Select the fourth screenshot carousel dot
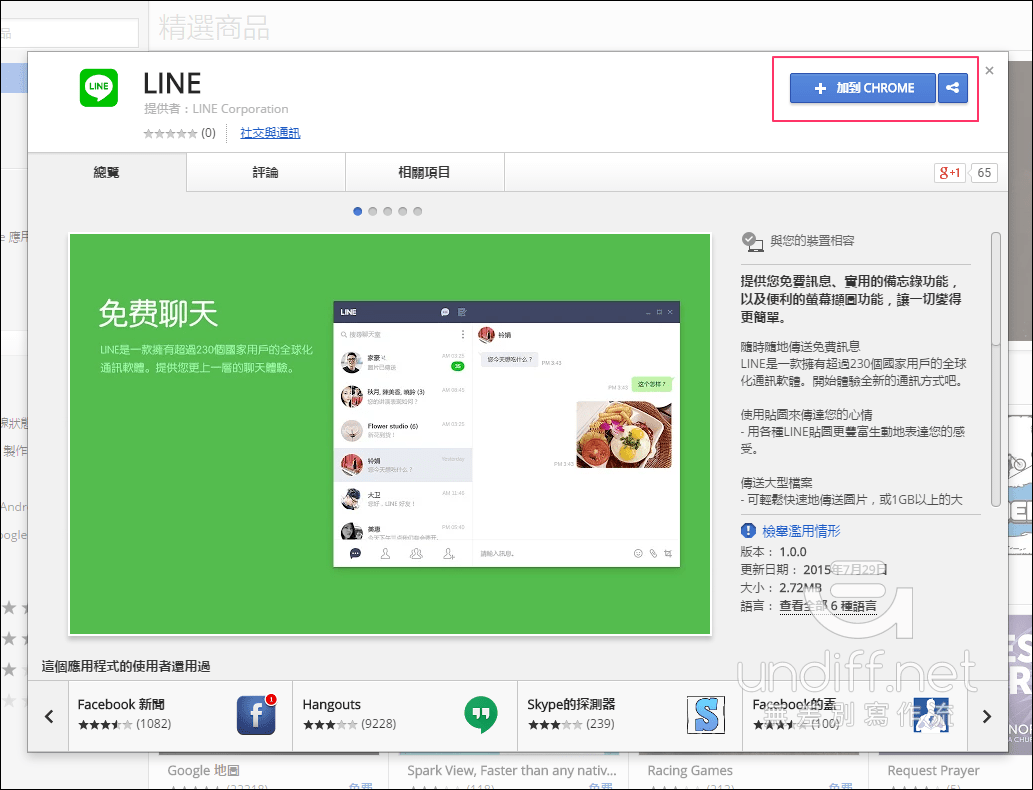 (x=403, y=212)
